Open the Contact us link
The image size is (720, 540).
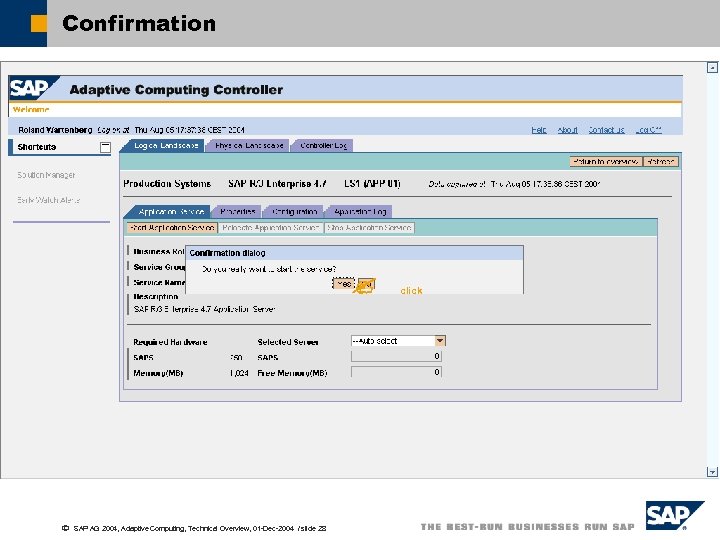coord(606,130)
